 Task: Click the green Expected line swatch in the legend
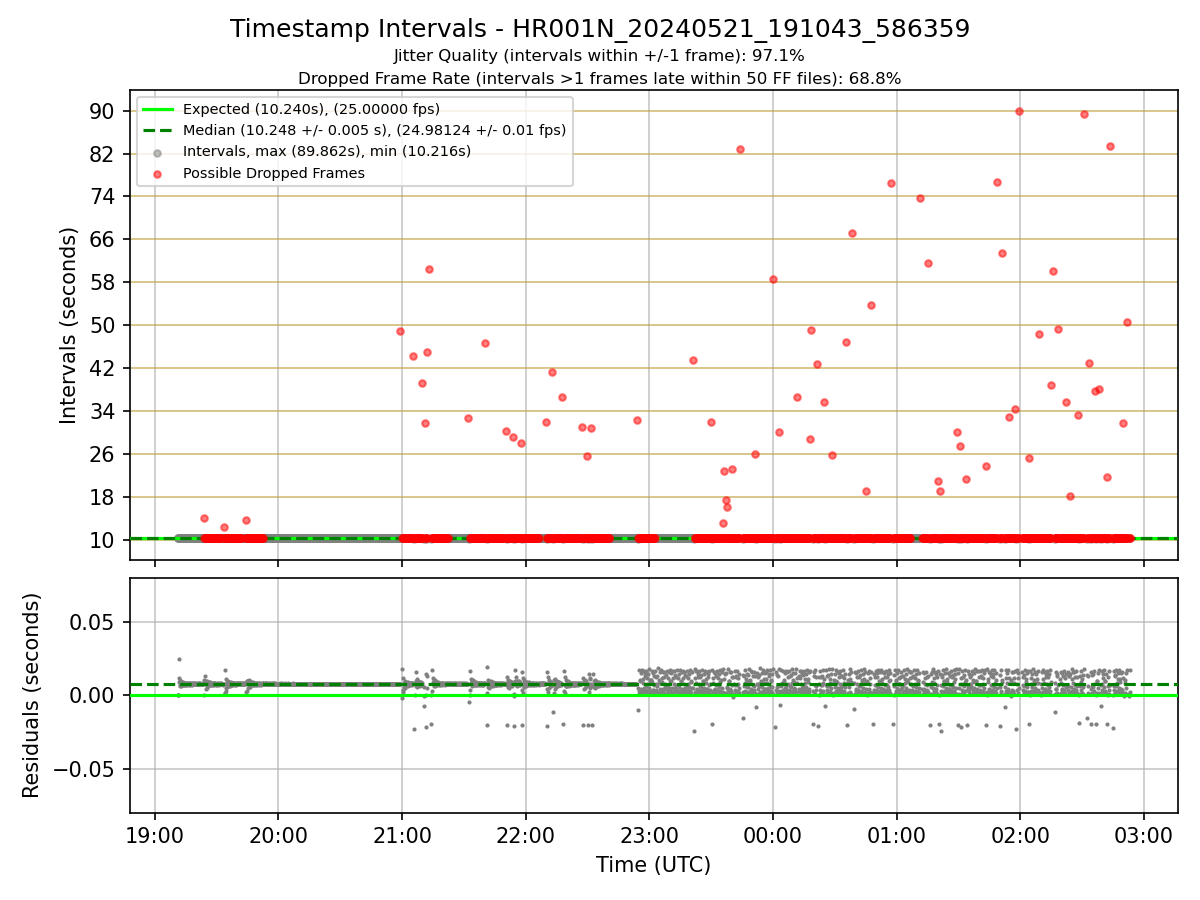158,109
